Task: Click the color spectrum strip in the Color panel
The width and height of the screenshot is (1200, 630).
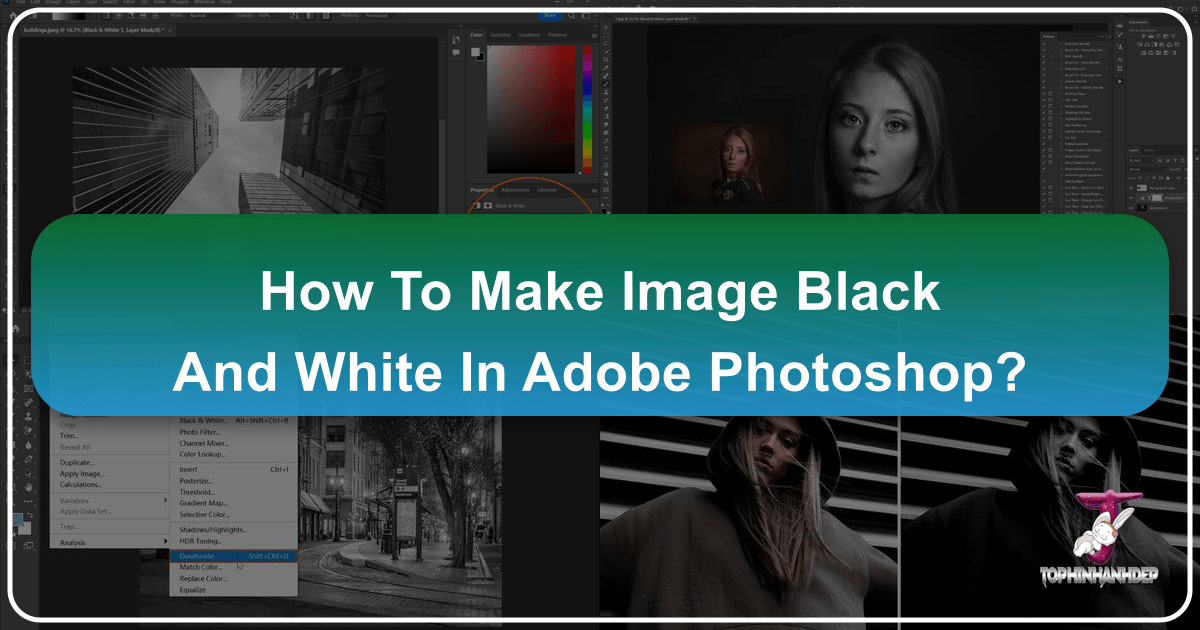Action: point(587,110)
